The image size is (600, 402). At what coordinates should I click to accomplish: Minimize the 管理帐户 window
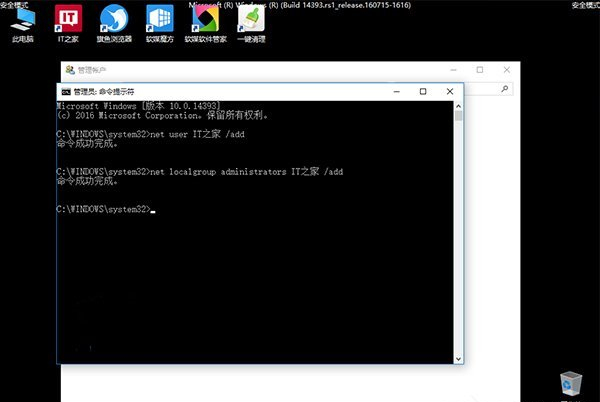pyautogui.click(x=453, y=70)
